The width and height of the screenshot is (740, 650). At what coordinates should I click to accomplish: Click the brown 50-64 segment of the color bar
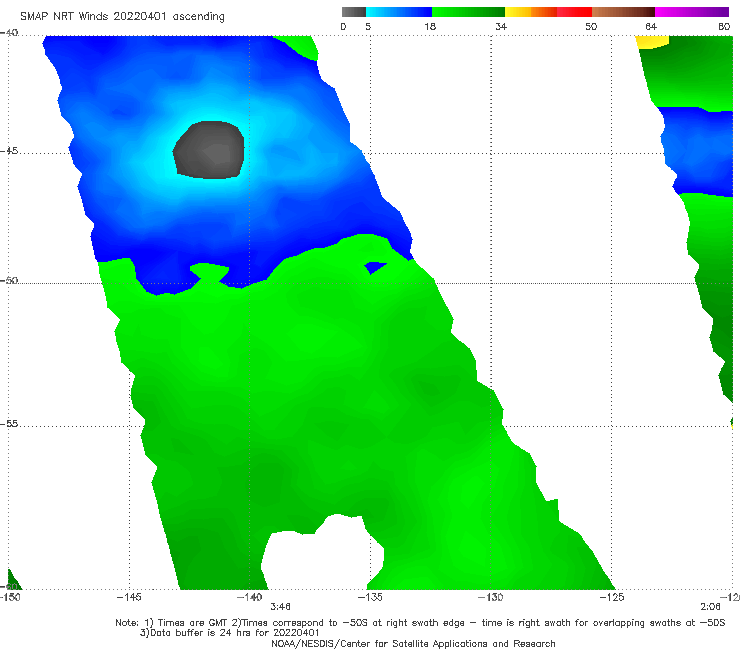click(623, 12)
